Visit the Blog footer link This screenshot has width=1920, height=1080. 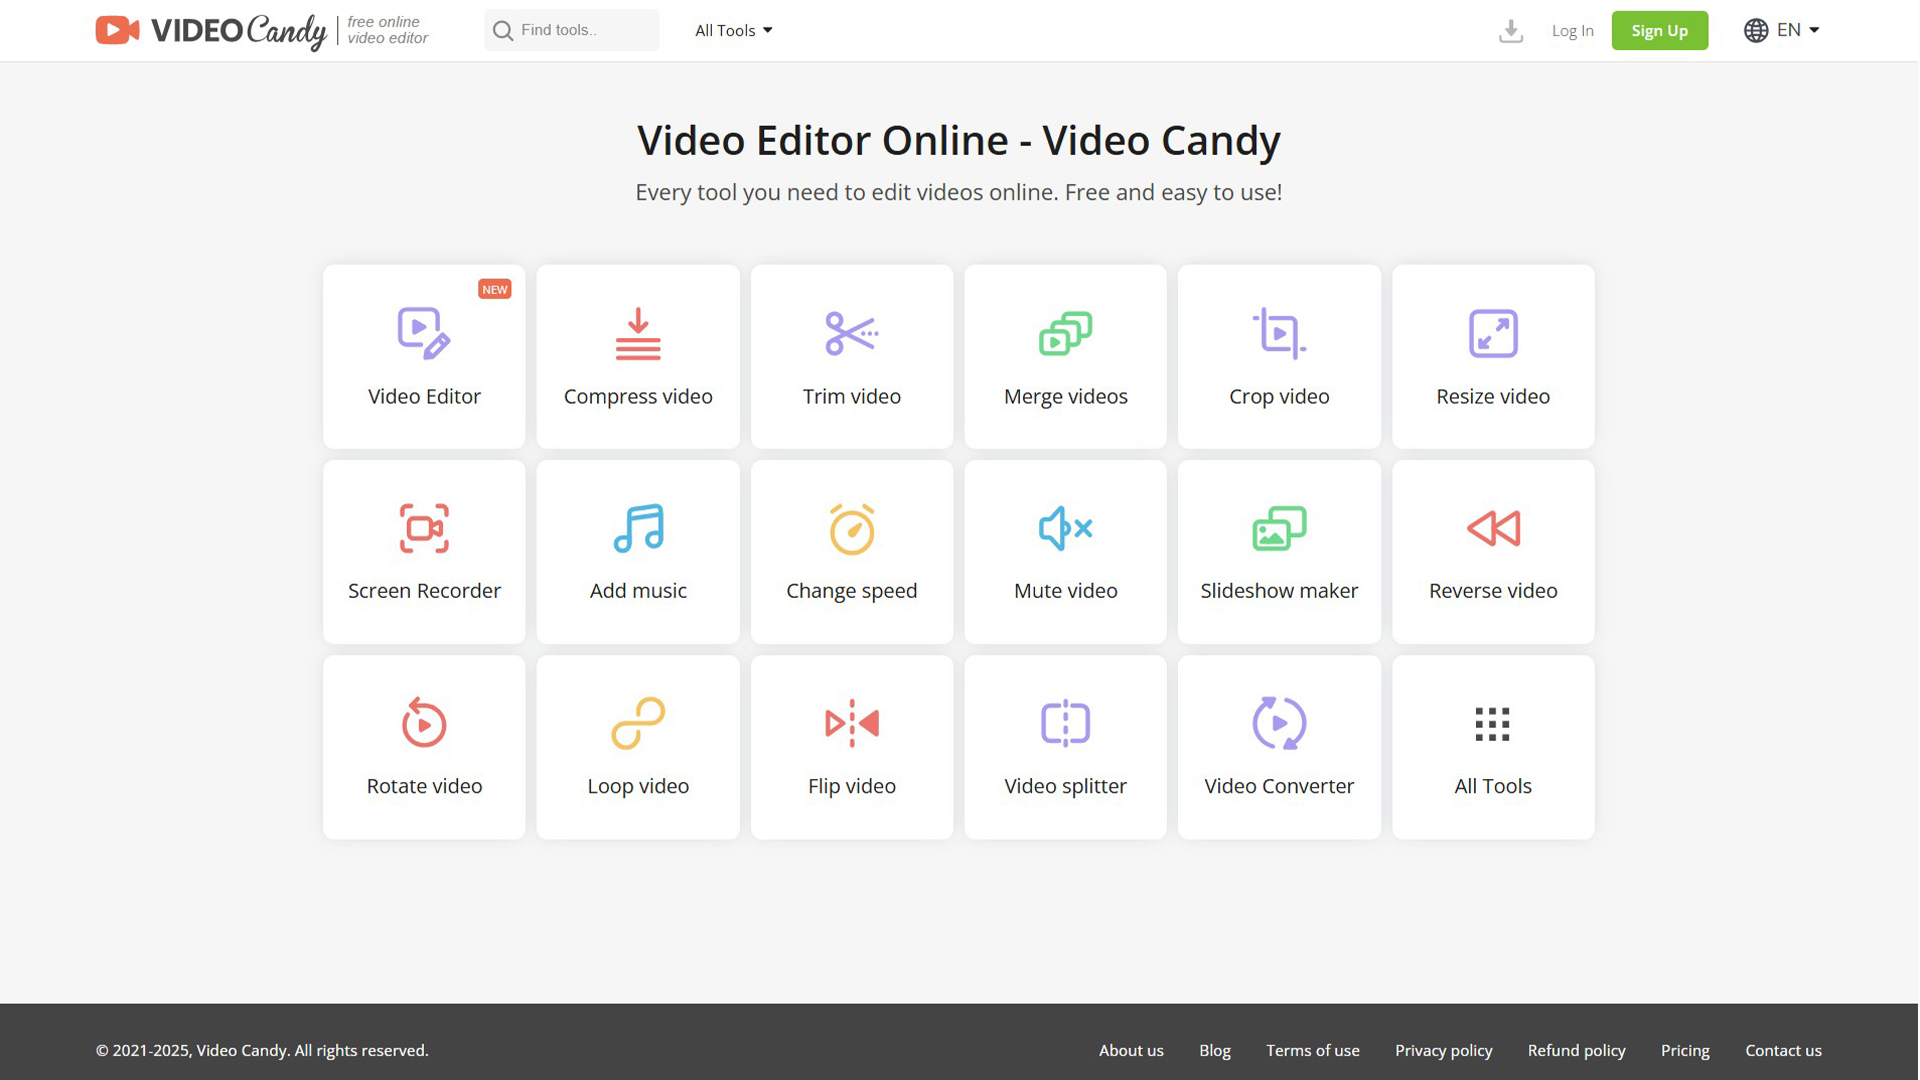pyautogui.click(x=1215, y=1050)
